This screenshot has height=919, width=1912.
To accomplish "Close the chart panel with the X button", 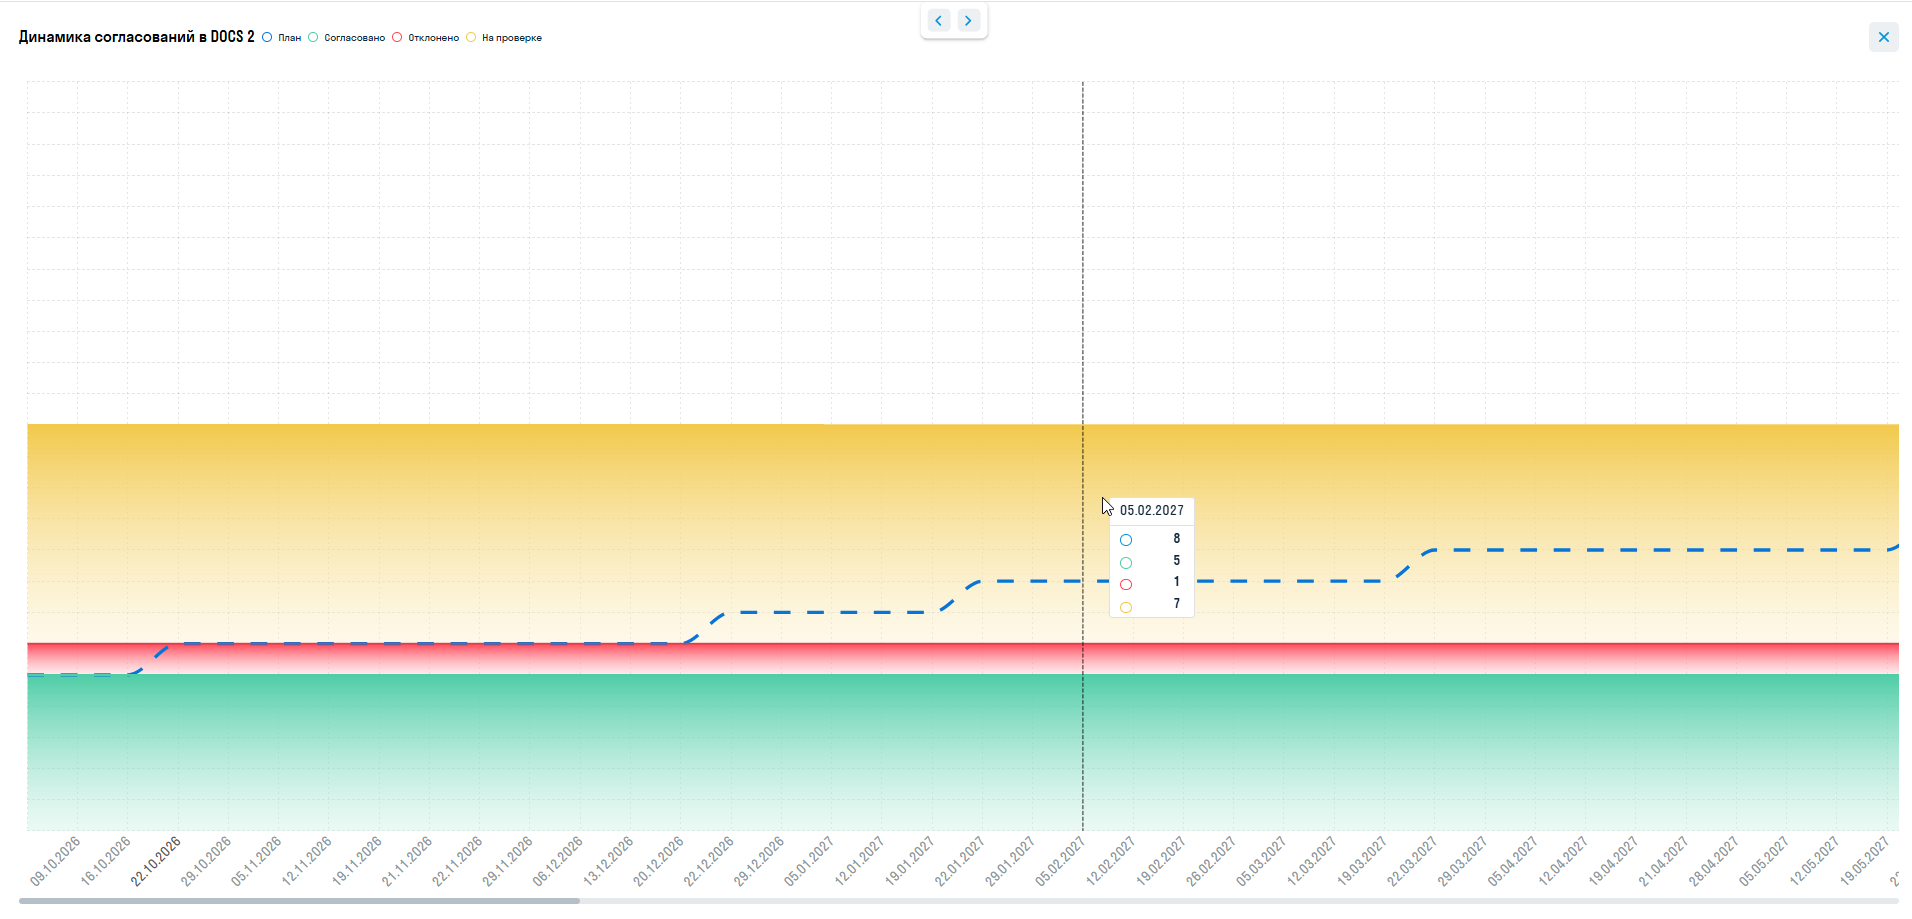I will (x=1884, y=37).
